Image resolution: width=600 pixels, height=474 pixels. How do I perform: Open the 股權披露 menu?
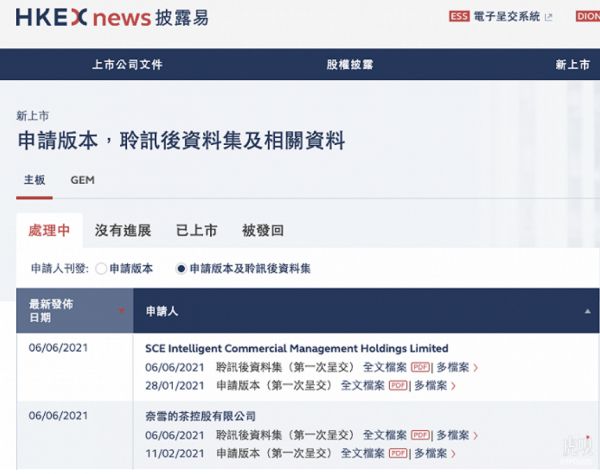pyautogui.click(x=349, y=65)
